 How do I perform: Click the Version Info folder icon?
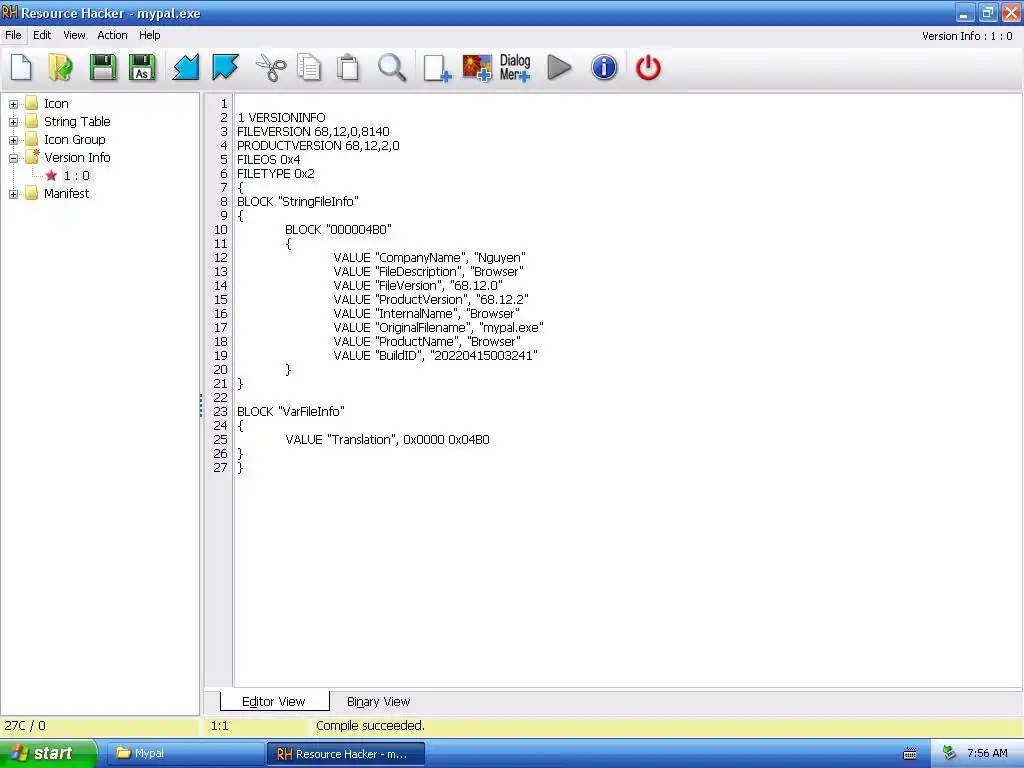(32, 157)
